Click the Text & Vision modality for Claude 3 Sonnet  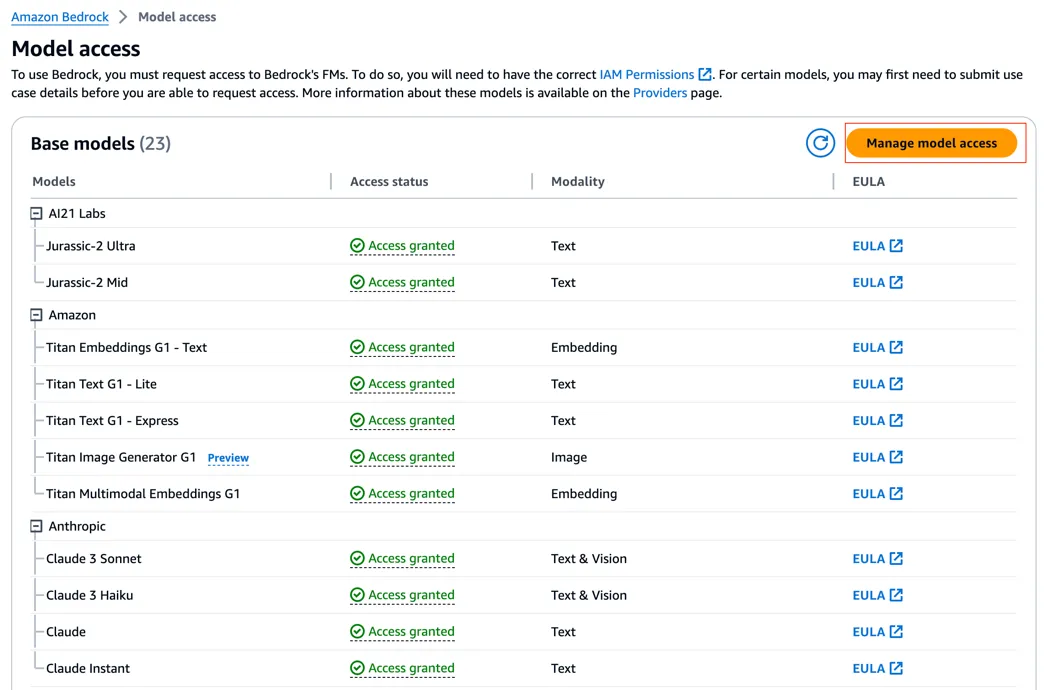[x=588, y=559]
